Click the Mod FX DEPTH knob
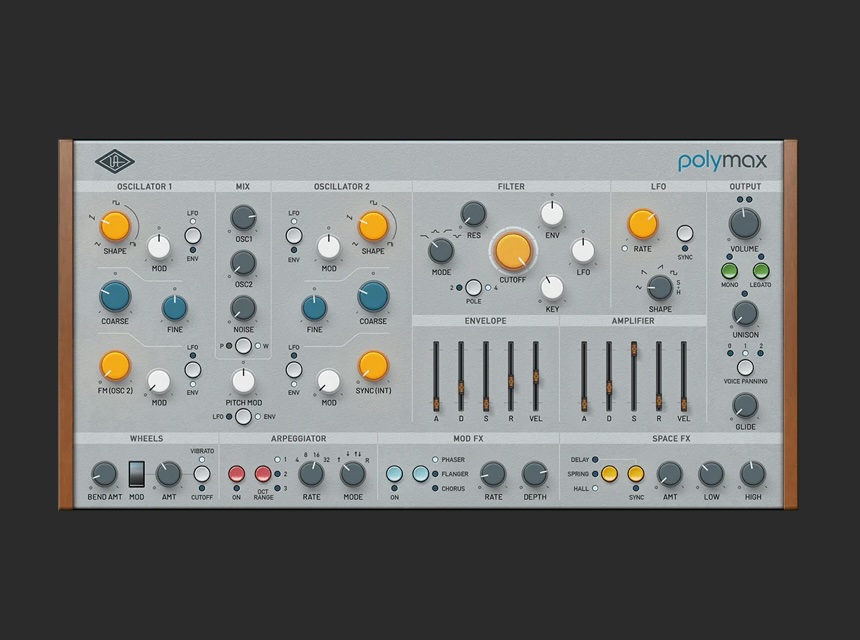The height and width of the screenshot is (640, 860). pyautogui.click(x=534, y=474)
